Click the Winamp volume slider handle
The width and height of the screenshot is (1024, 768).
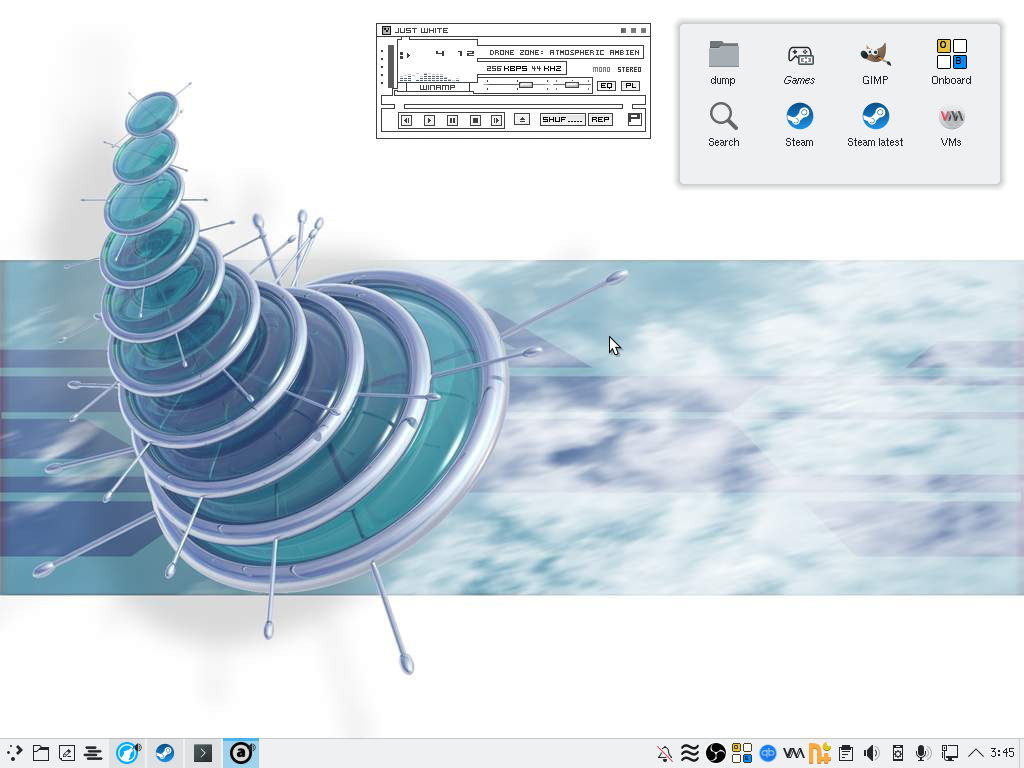526,85
